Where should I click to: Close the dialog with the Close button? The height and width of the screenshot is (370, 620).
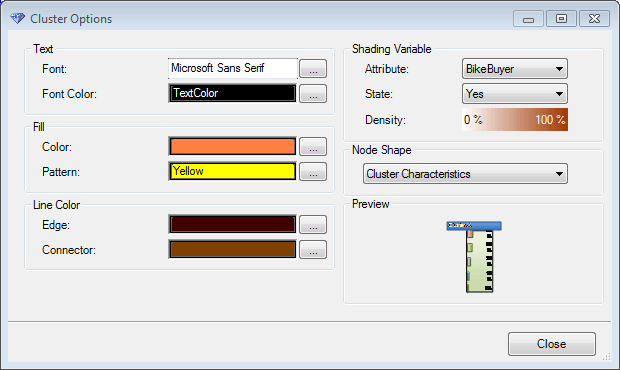click(x=552, y=344)
